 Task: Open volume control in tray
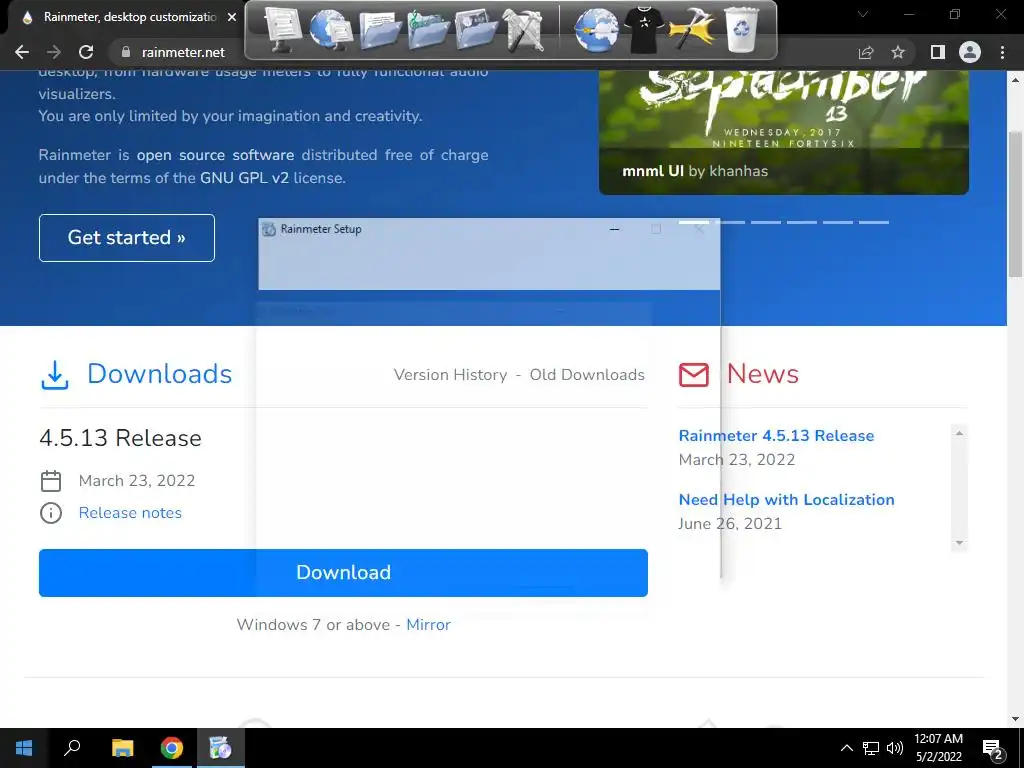click(895, 748)
